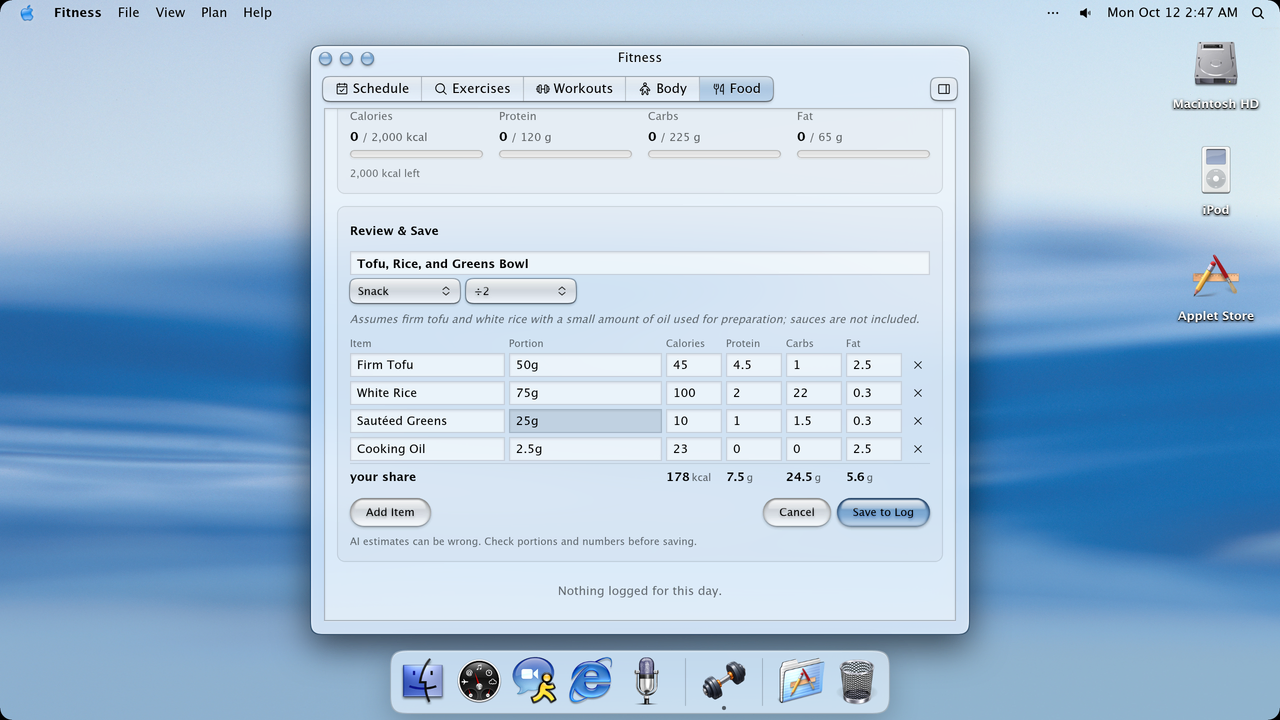Image resolution: width=1280 pixels, height=720 pixels.
Task: Open the Trash in the dock
Action: 857,681
